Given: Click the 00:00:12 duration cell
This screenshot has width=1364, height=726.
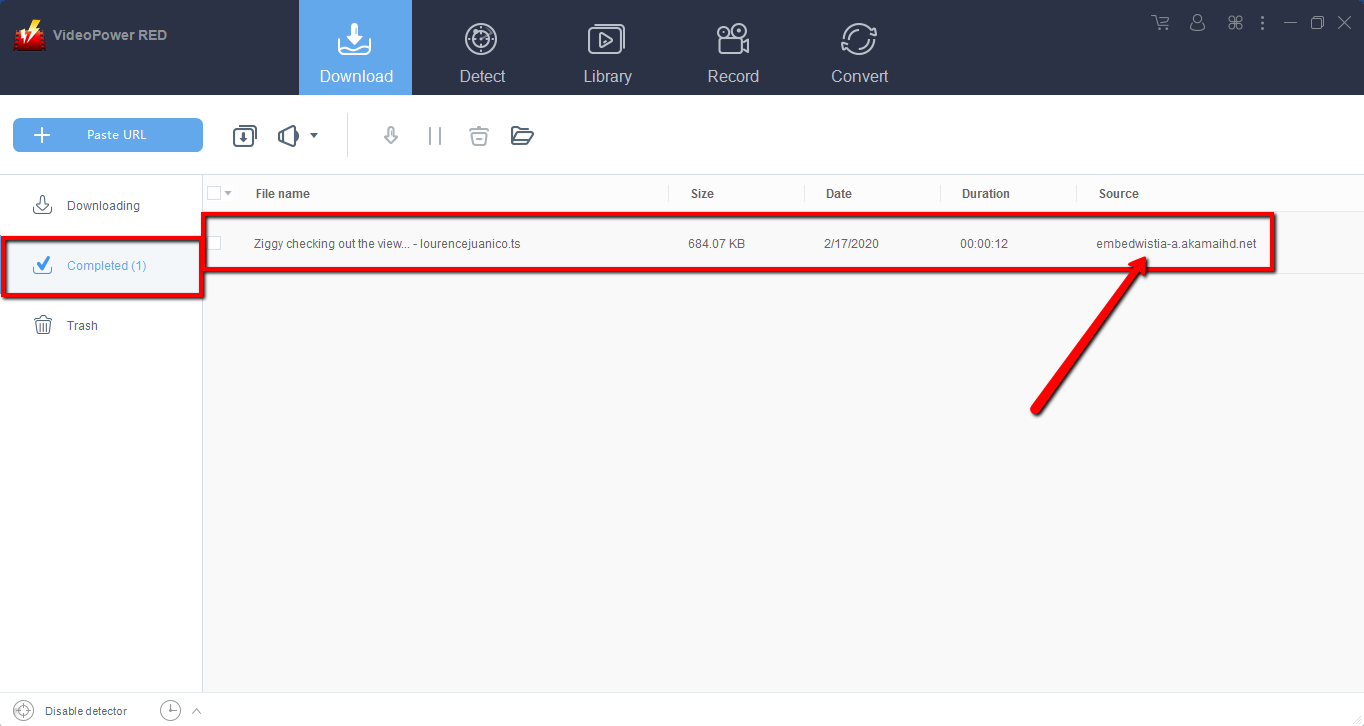Looking at the screenshot, I should tap(984, 244).
